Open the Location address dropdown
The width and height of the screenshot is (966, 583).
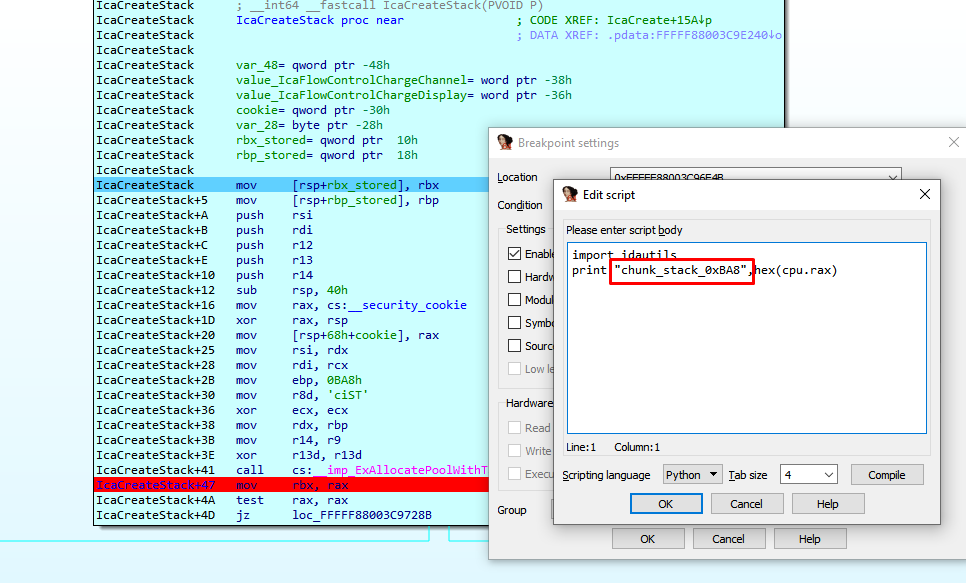pos(892,178)
